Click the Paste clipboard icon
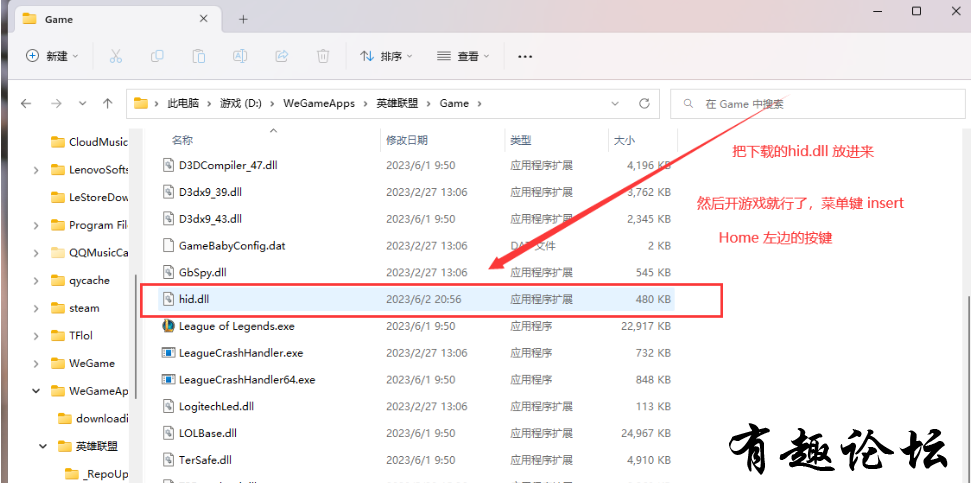 click(199, 56)
